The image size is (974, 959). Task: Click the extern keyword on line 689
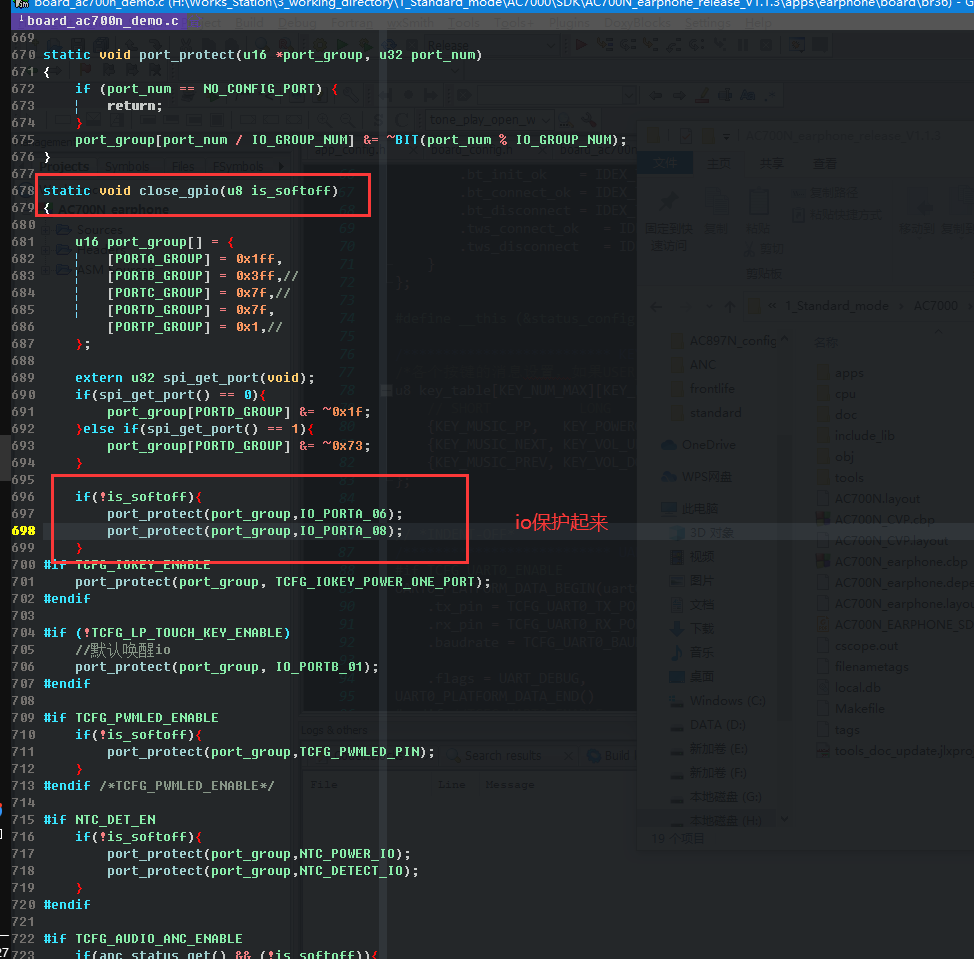point(99,378)
